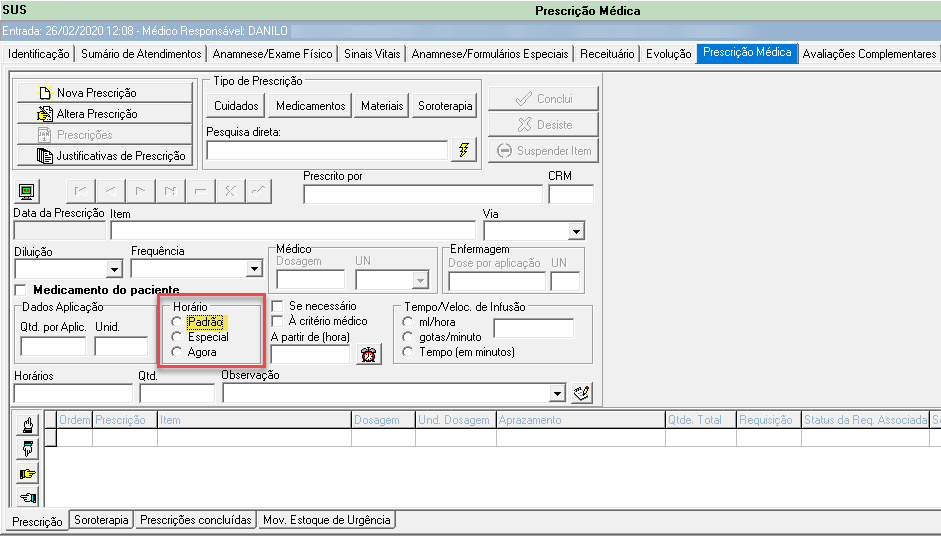The height and width of the screenshot is (536, 941).
Task: Click the Nova Prescrição document icon
Action: 45,93
